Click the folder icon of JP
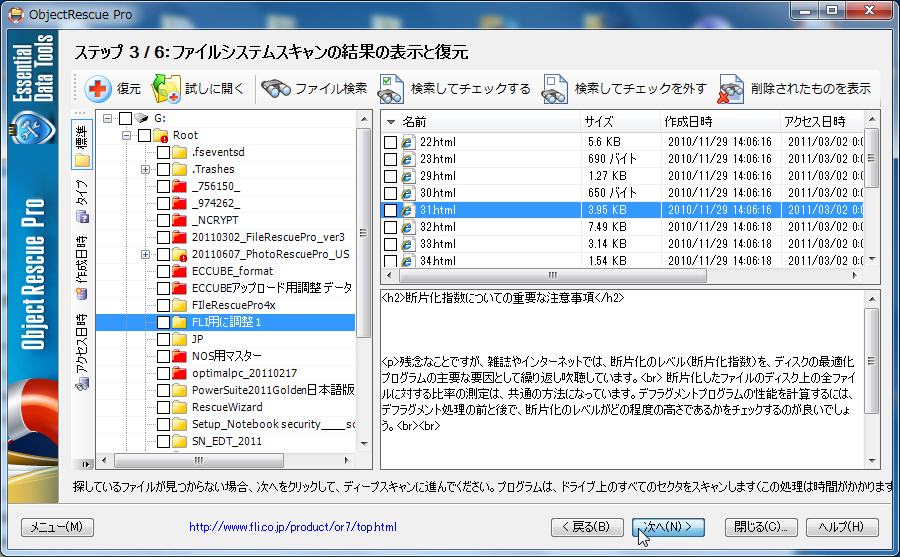The image size is (900, 557). tap(180, 339)
